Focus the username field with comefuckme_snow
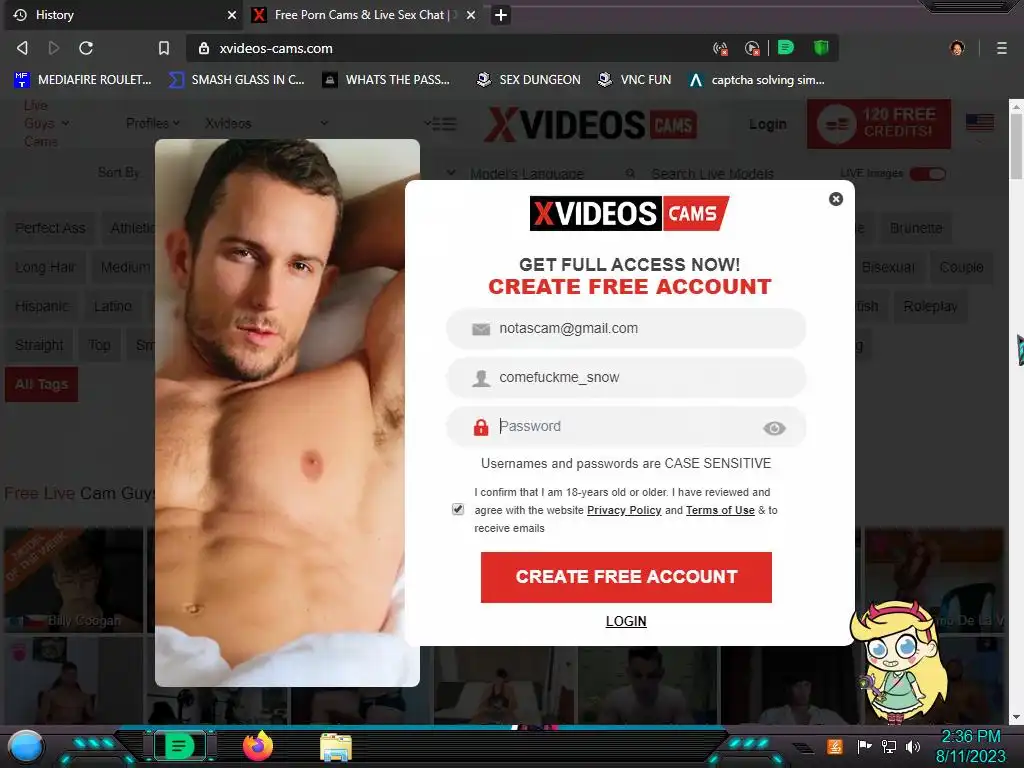1024x768 pixels. pos(626,377)
